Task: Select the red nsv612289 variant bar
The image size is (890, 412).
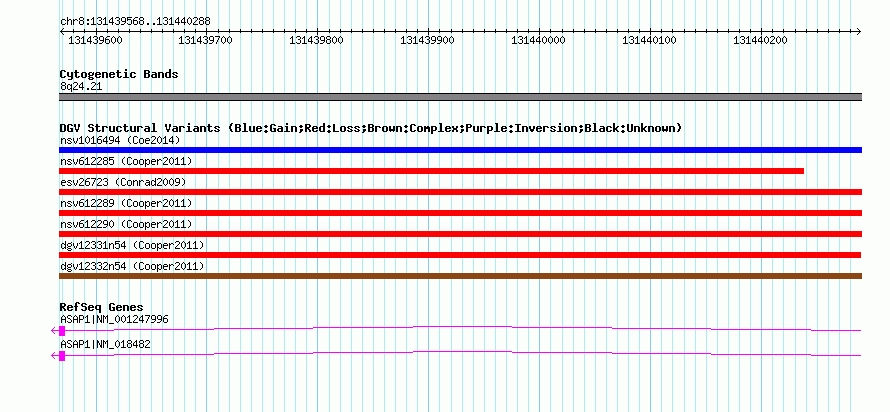Action: click(x=460, y=213)
